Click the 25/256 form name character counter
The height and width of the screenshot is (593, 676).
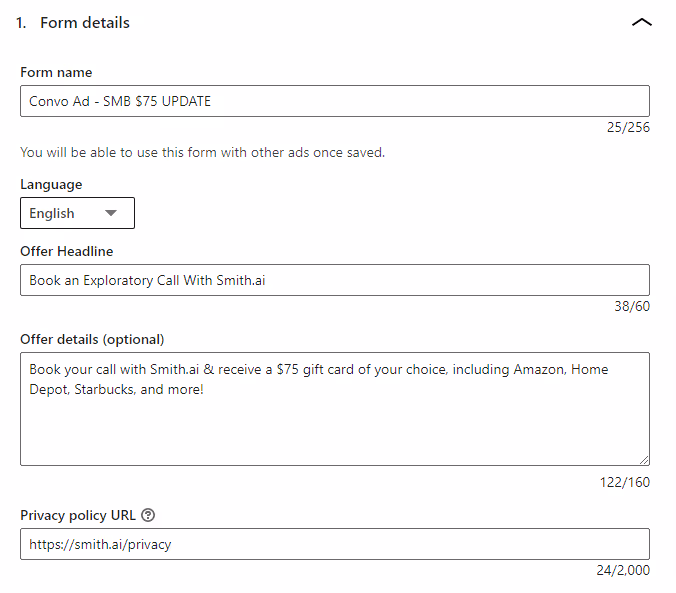(x=628, y=127)
